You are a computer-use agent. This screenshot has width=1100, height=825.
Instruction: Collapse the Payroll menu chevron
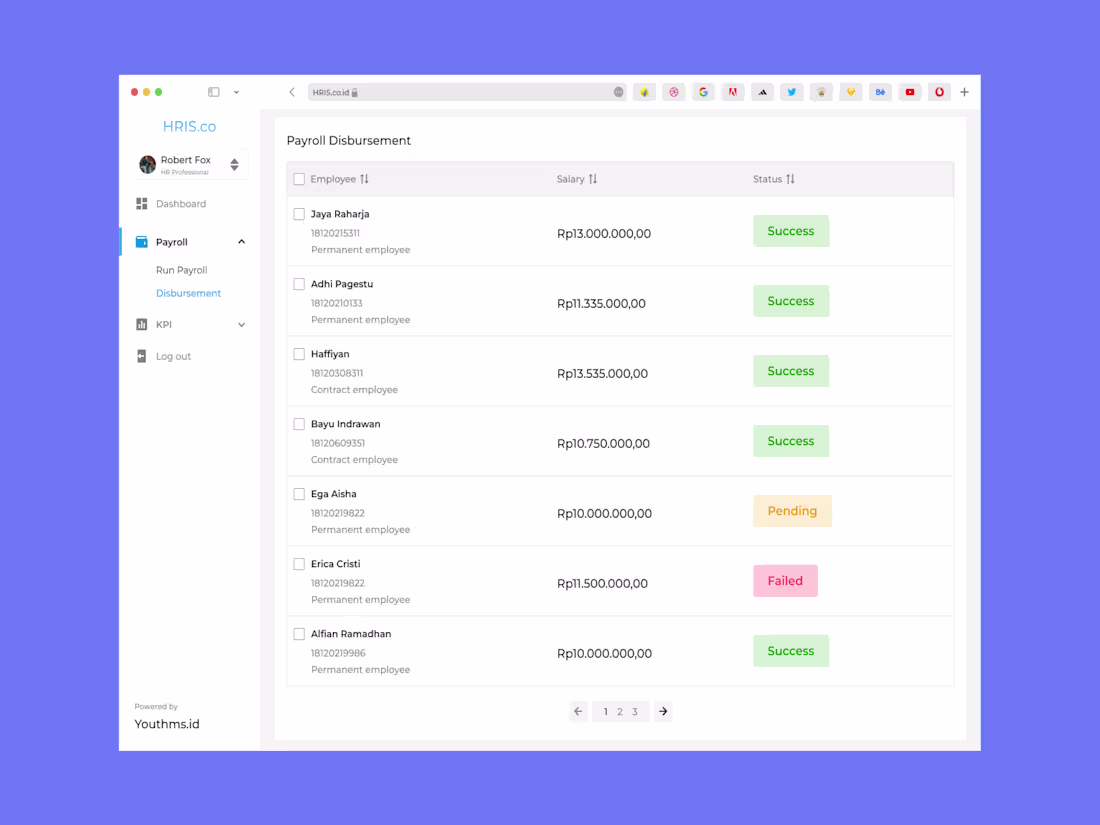coord(241,242)
